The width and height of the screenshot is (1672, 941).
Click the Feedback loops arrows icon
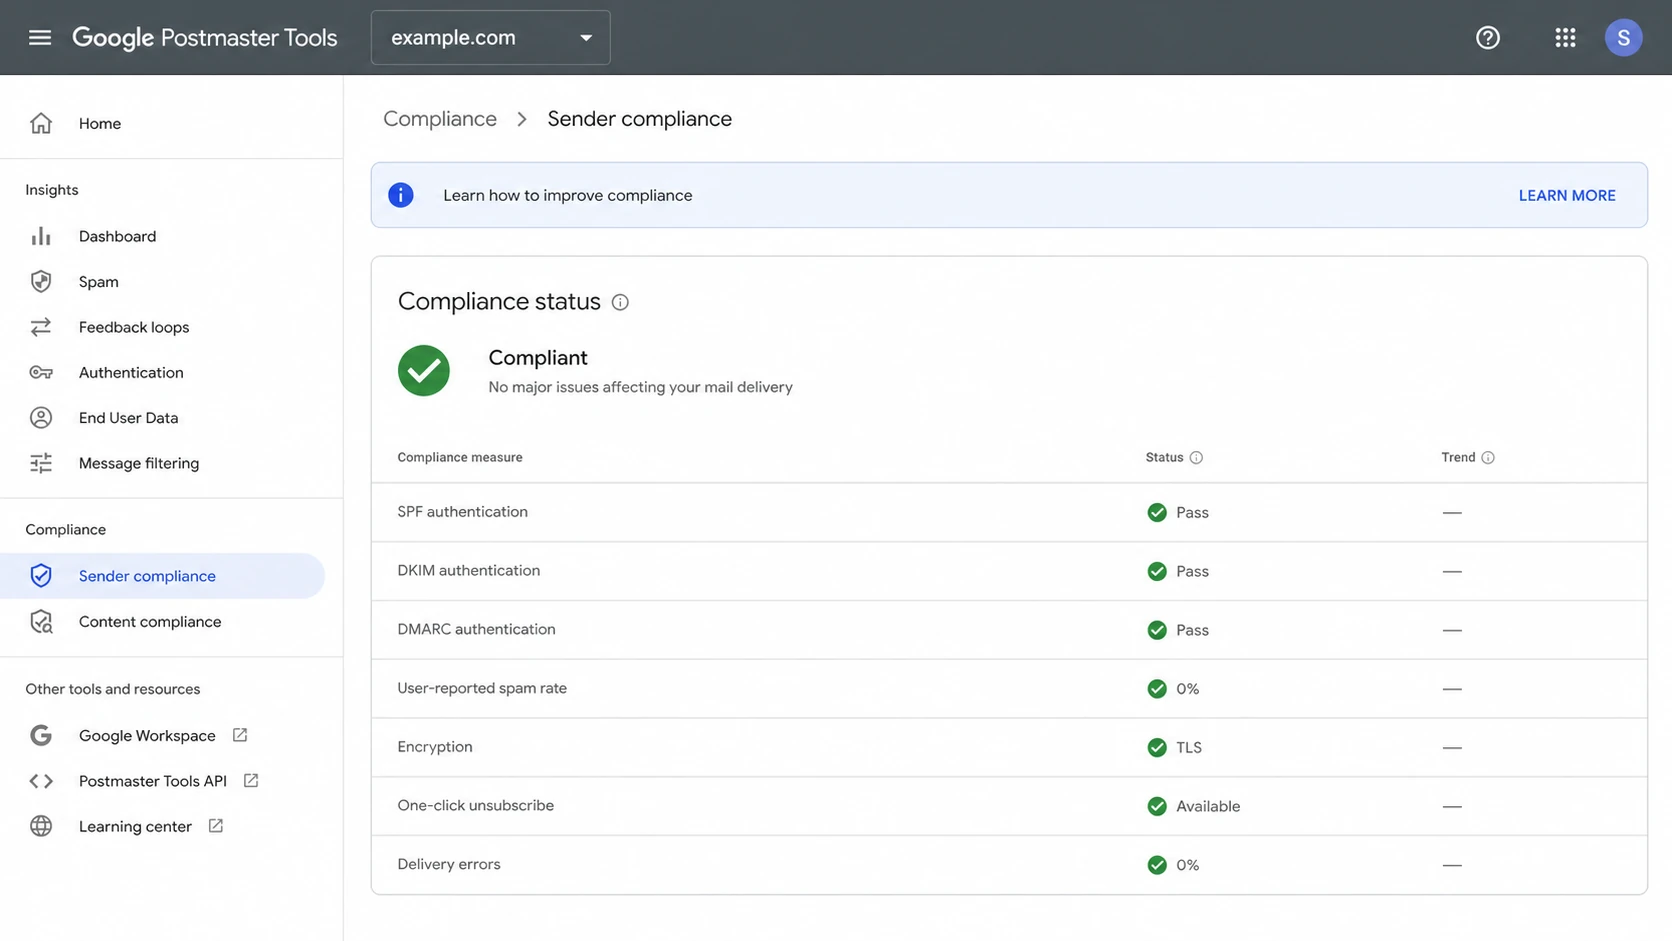(x=41, y=327)
